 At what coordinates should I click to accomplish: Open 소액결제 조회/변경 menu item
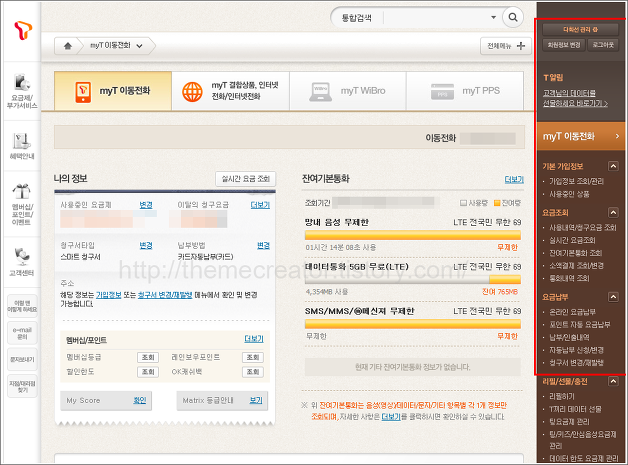click(576, 266)
